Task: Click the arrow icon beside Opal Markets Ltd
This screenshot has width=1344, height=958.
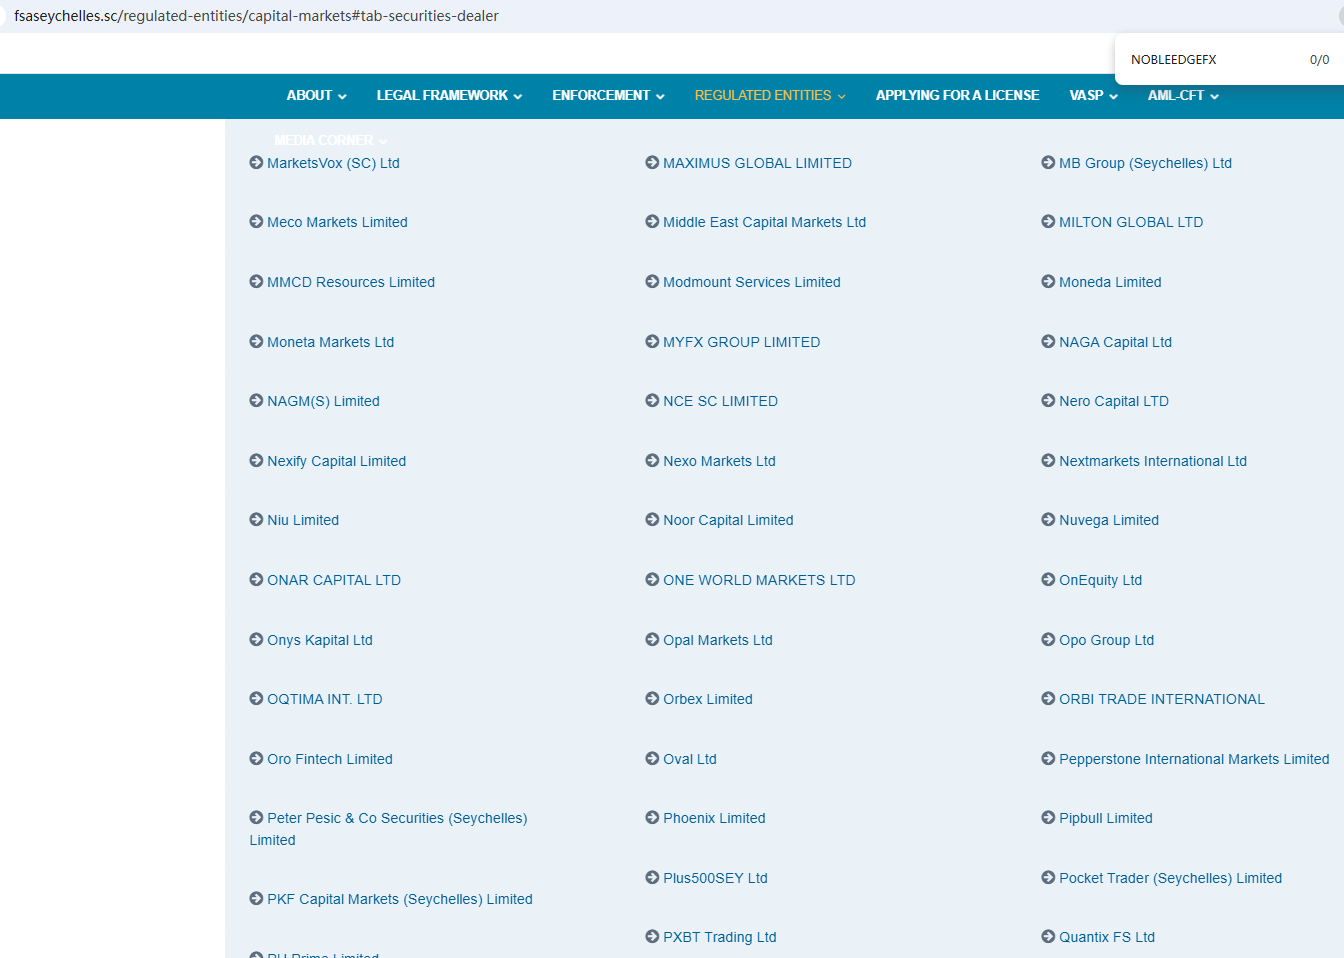Action: 652,639
